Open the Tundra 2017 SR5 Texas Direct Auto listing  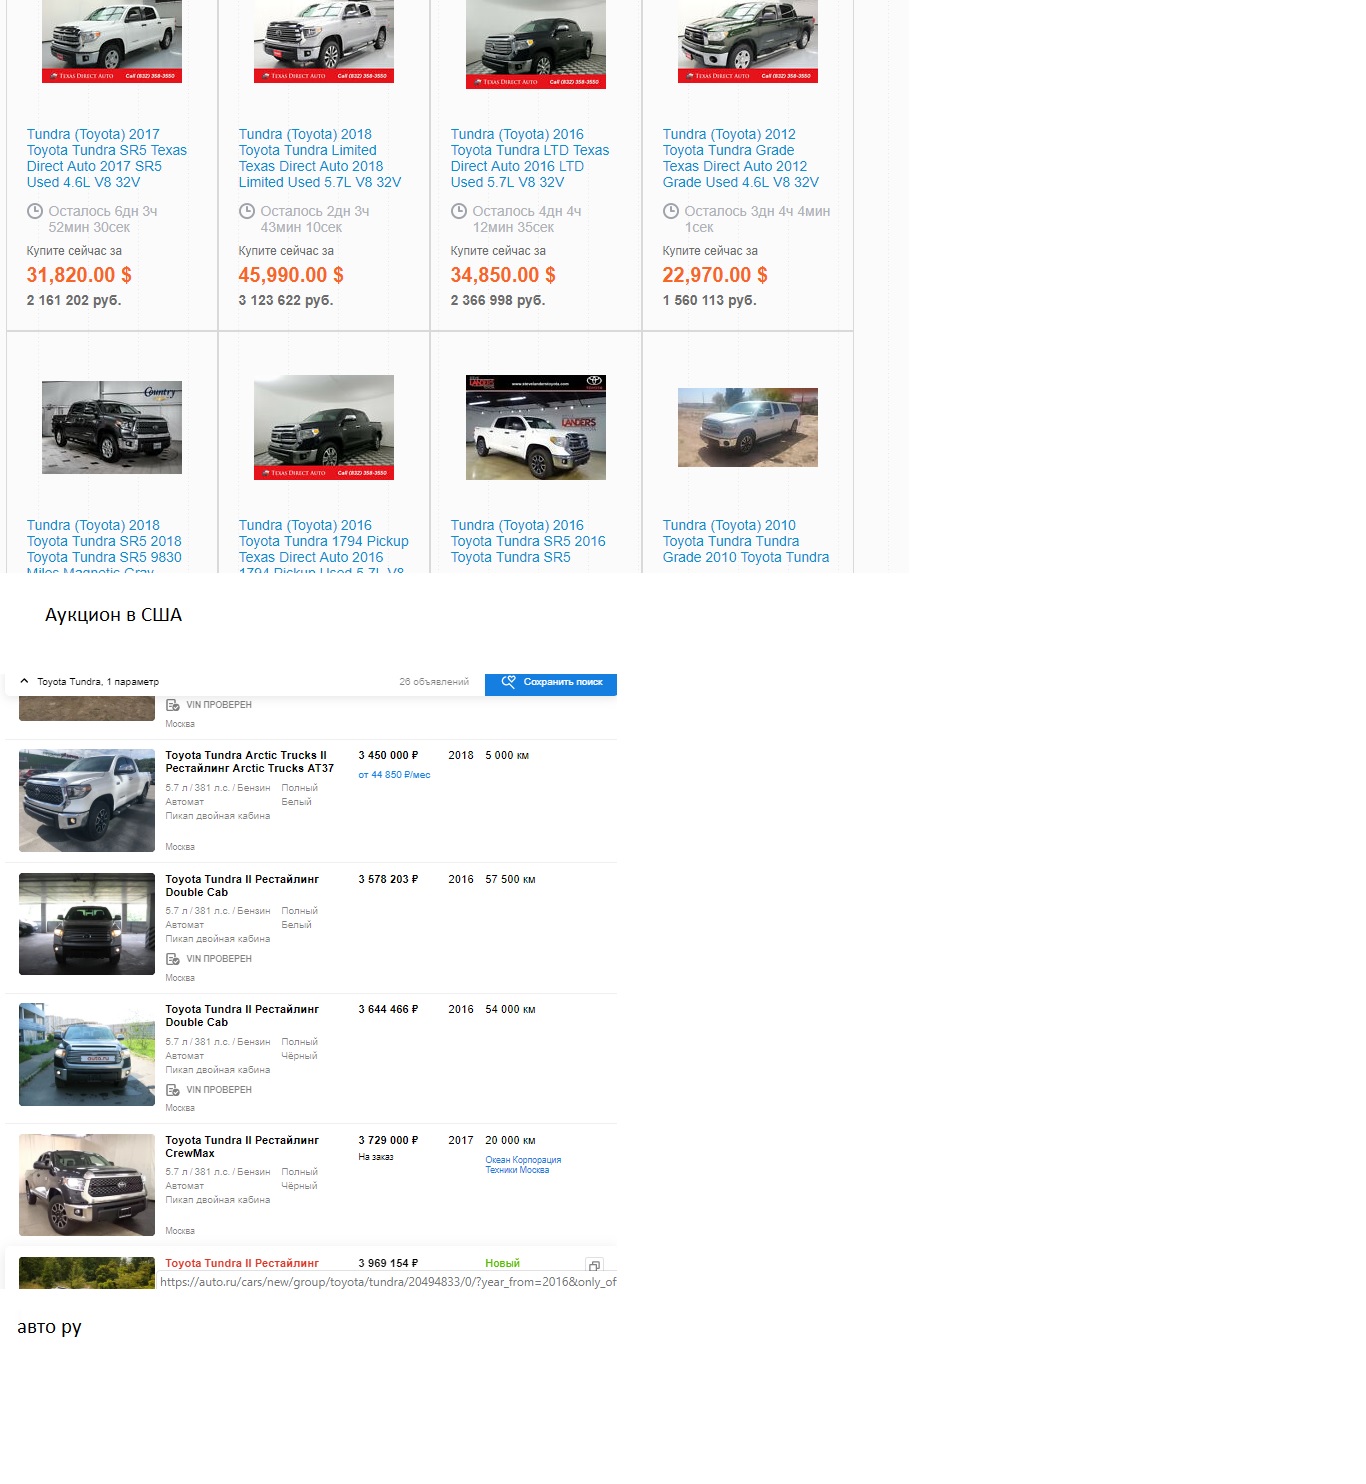(107, 158)
